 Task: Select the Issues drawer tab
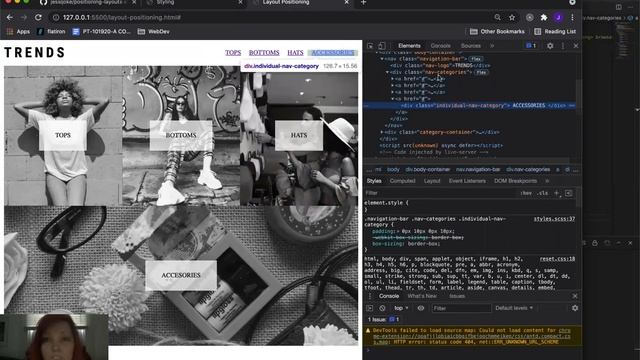[457, 296]
